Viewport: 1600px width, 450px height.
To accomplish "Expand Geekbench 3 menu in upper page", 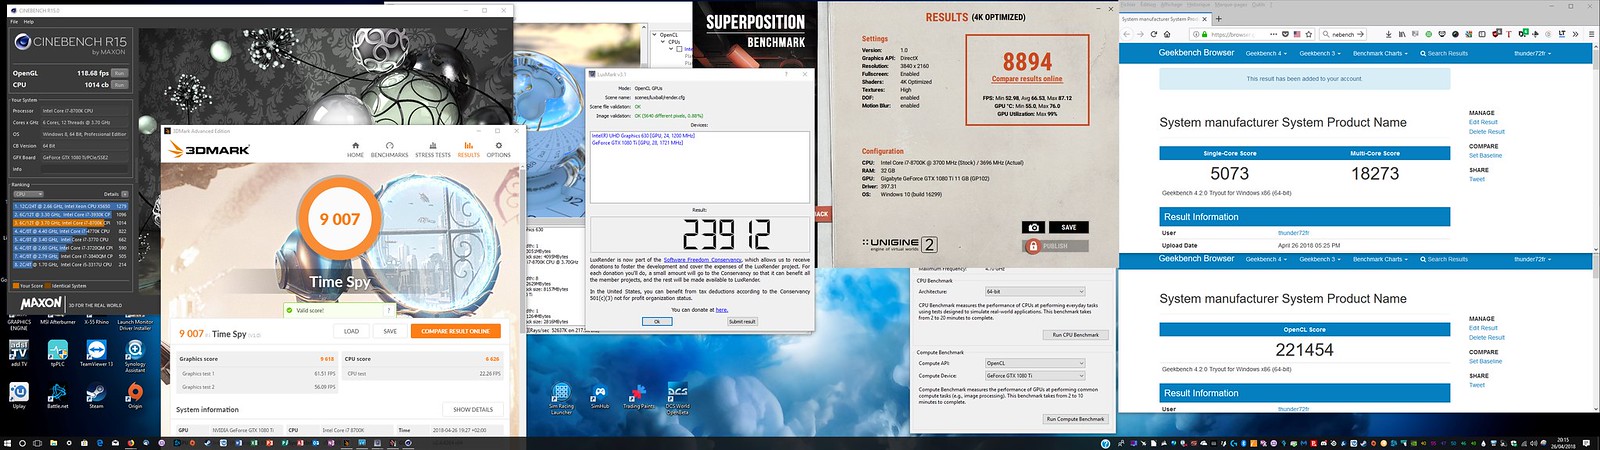I will click(1319, 53).
